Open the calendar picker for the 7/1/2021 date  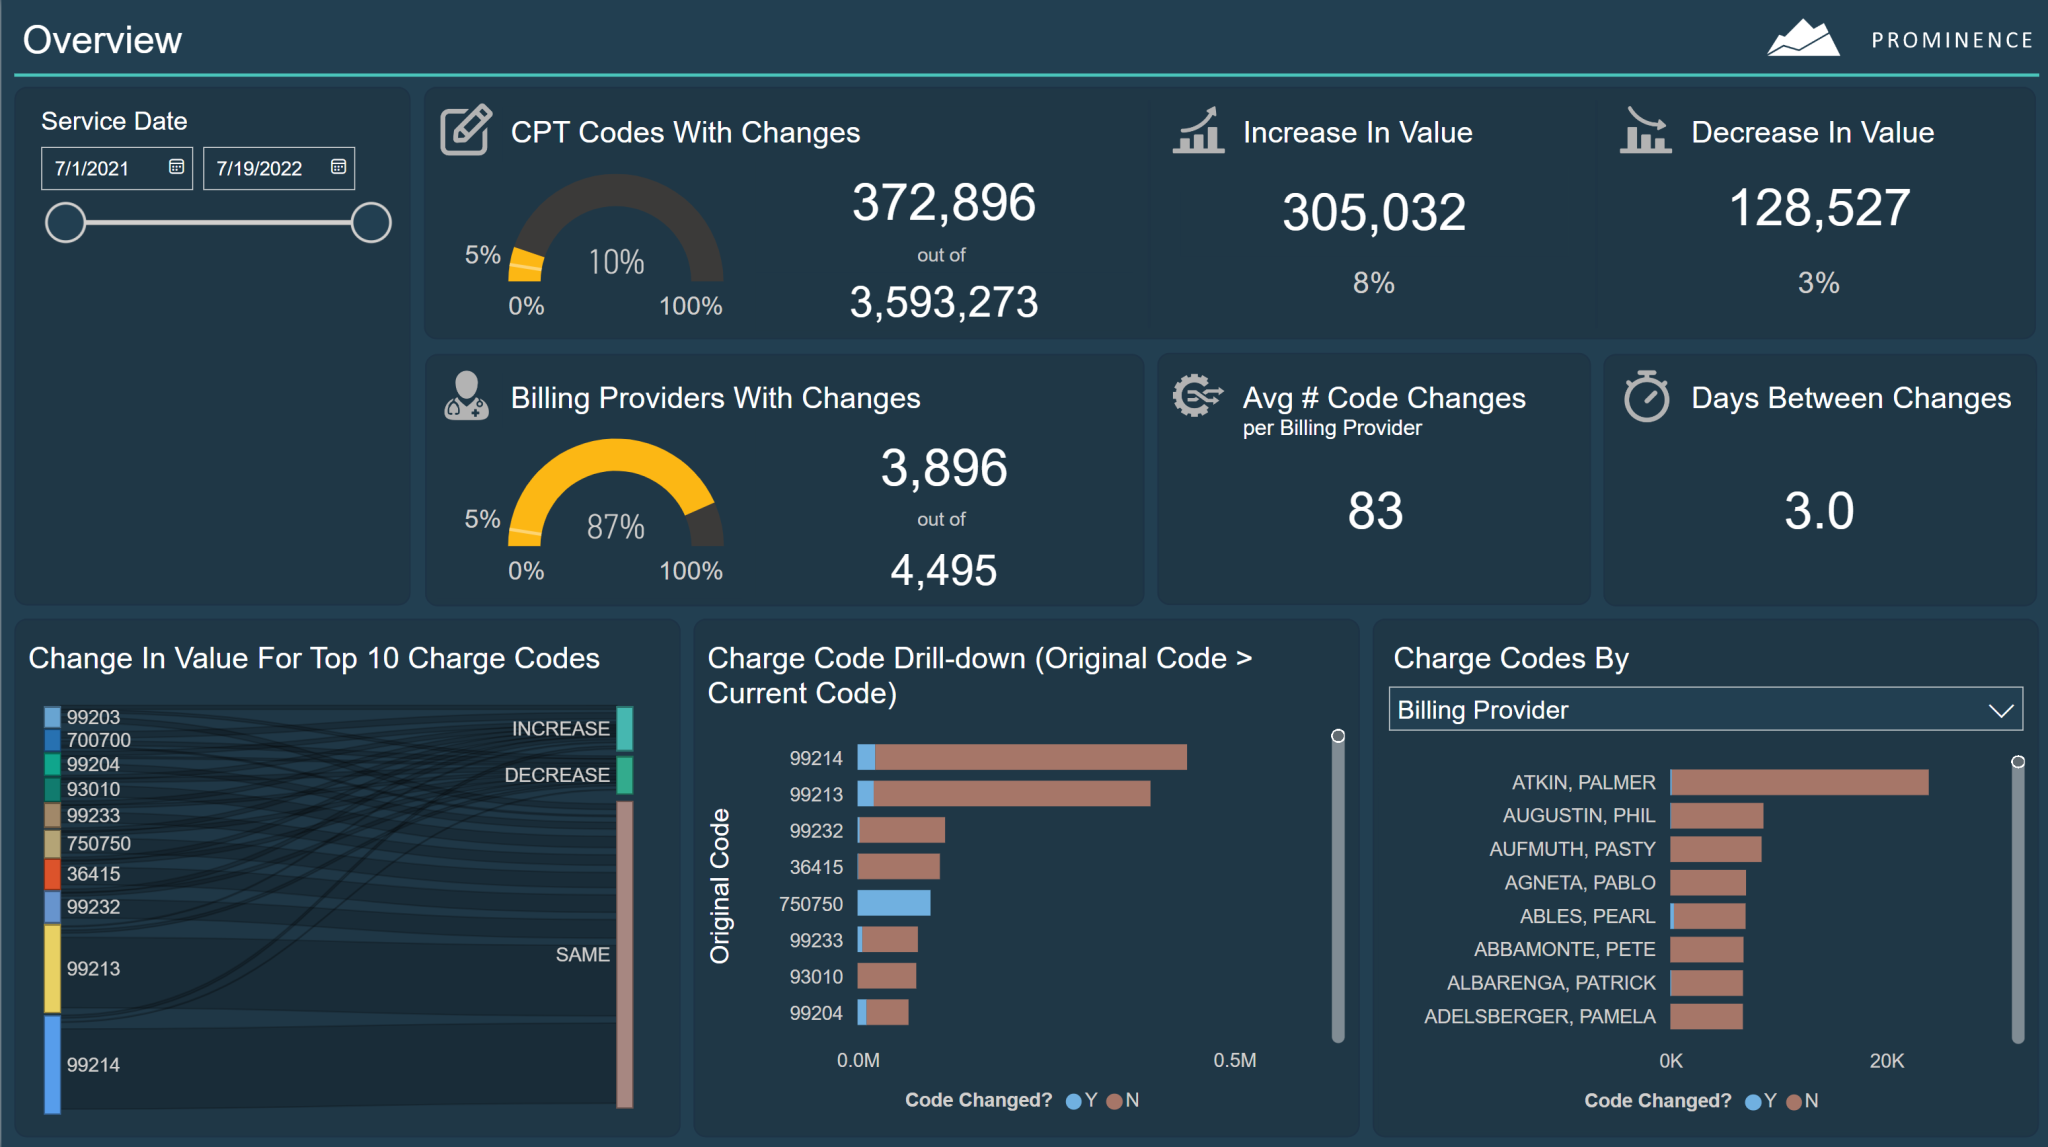click(x=175, y=167)
